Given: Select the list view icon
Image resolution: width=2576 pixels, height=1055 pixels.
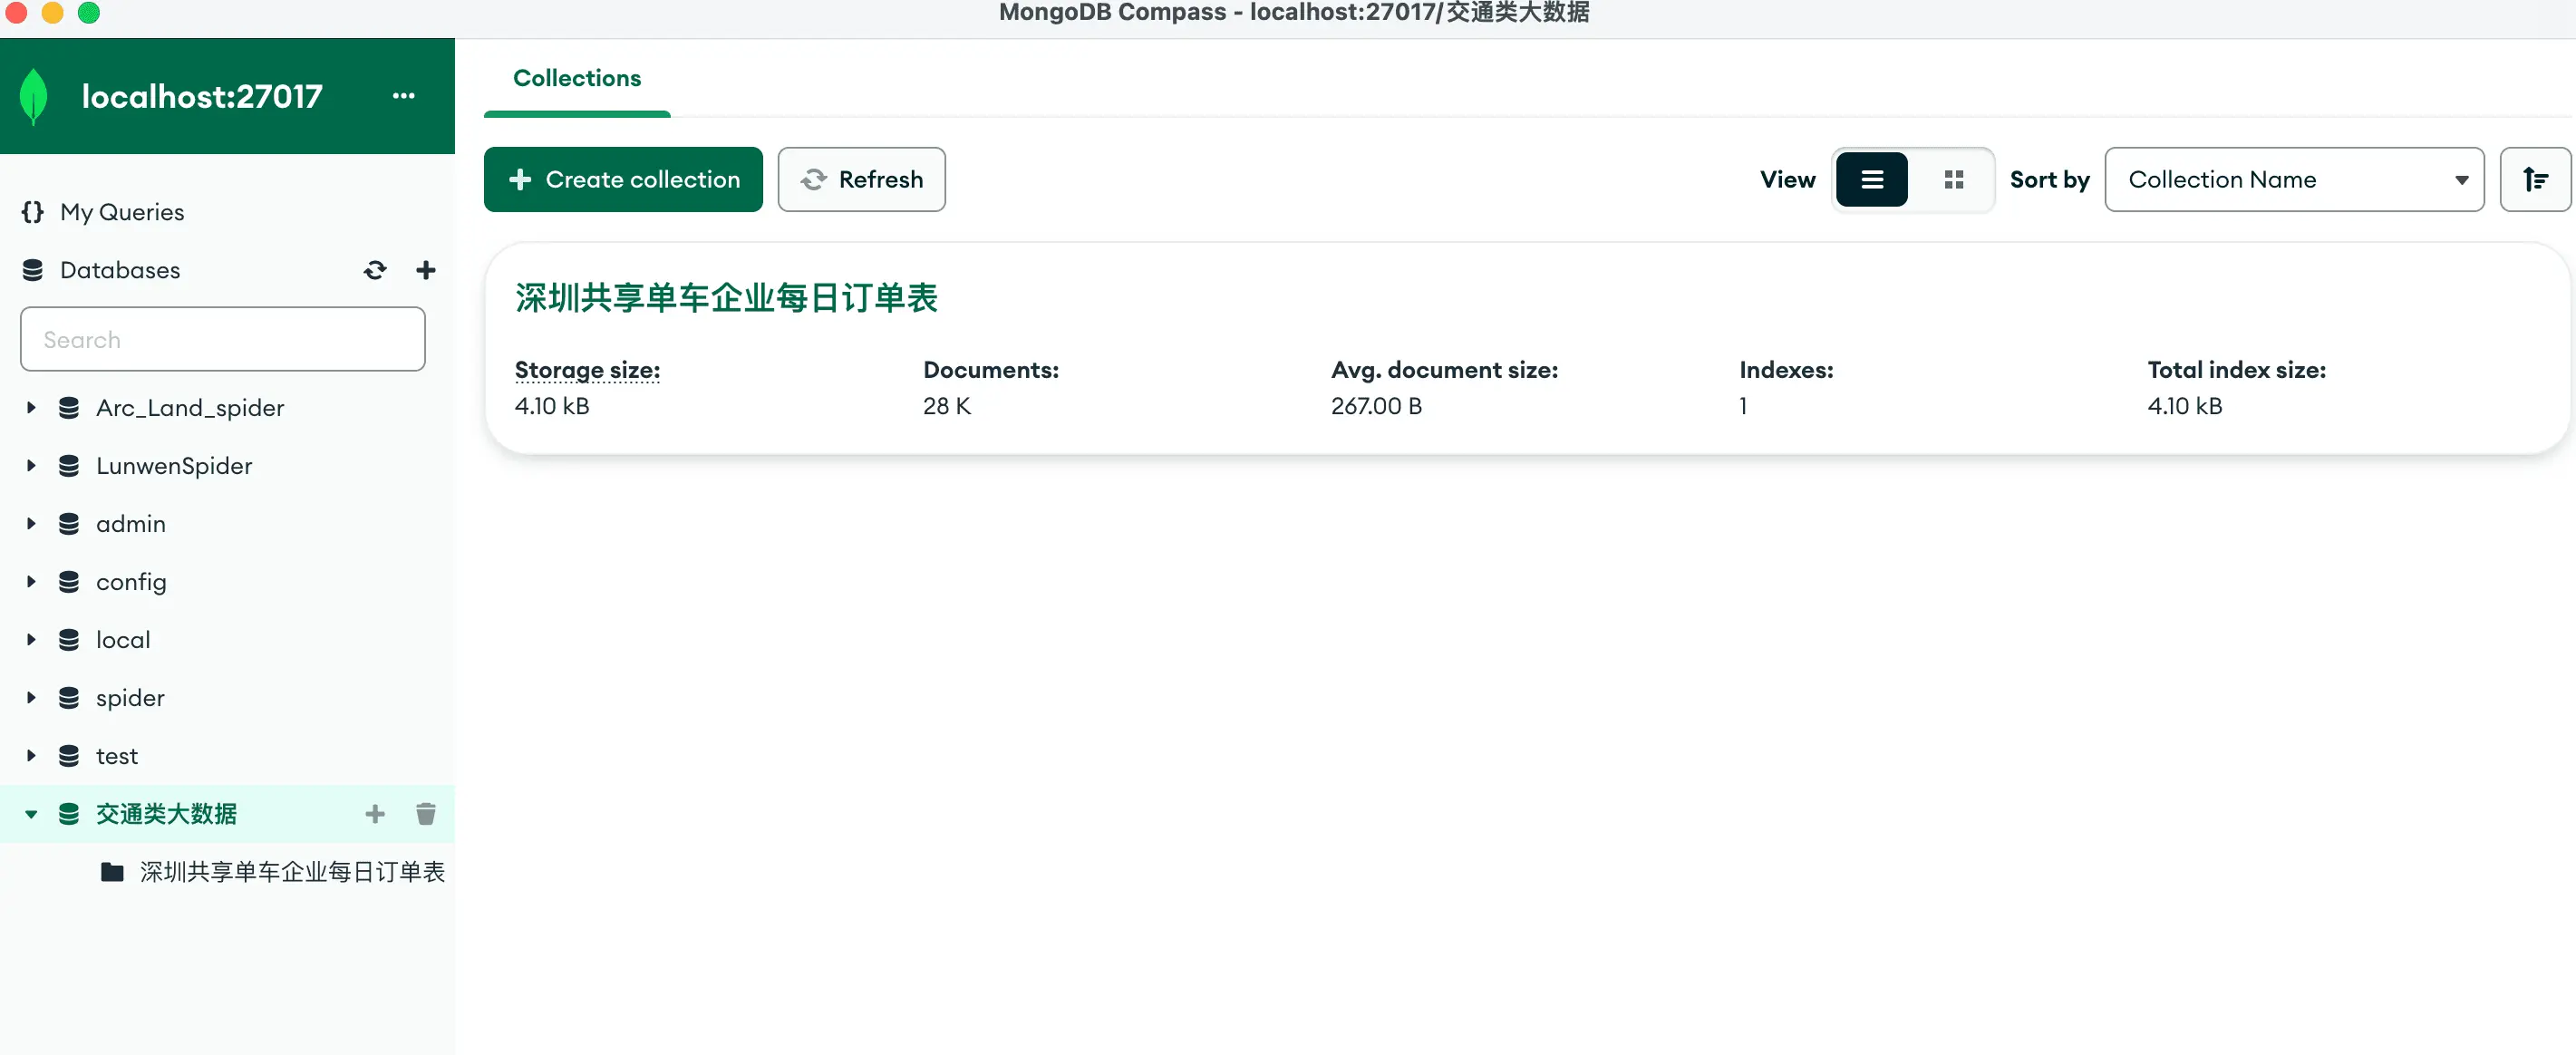Looking at the screenshot, I should pos(1871,179).
